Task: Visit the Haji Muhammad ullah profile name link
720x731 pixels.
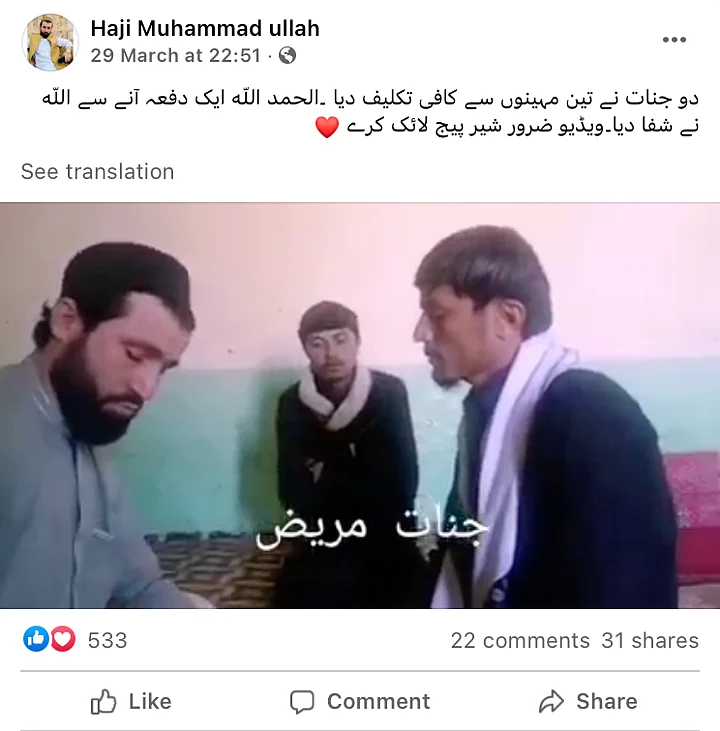Action: pos(205,28)
